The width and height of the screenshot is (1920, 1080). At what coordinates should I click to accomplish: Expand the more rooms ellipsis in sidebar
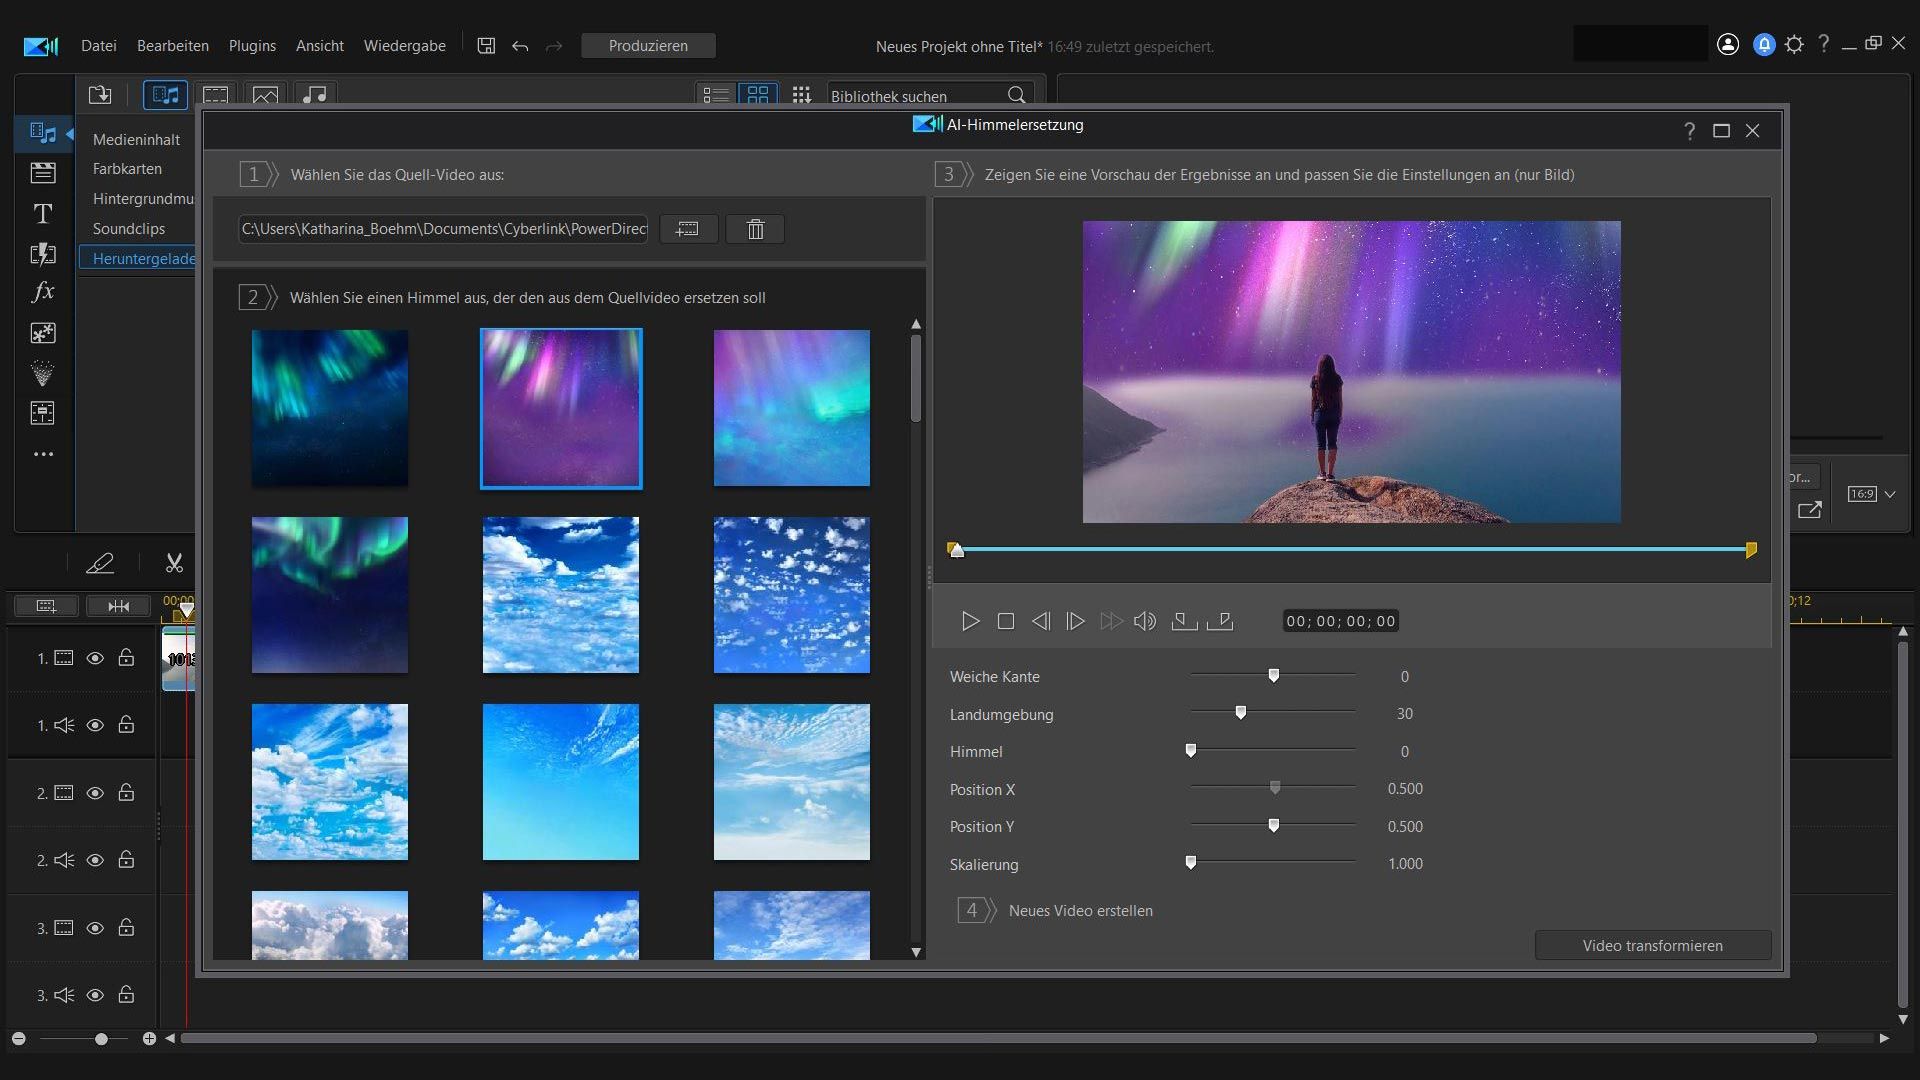(43, 454)
